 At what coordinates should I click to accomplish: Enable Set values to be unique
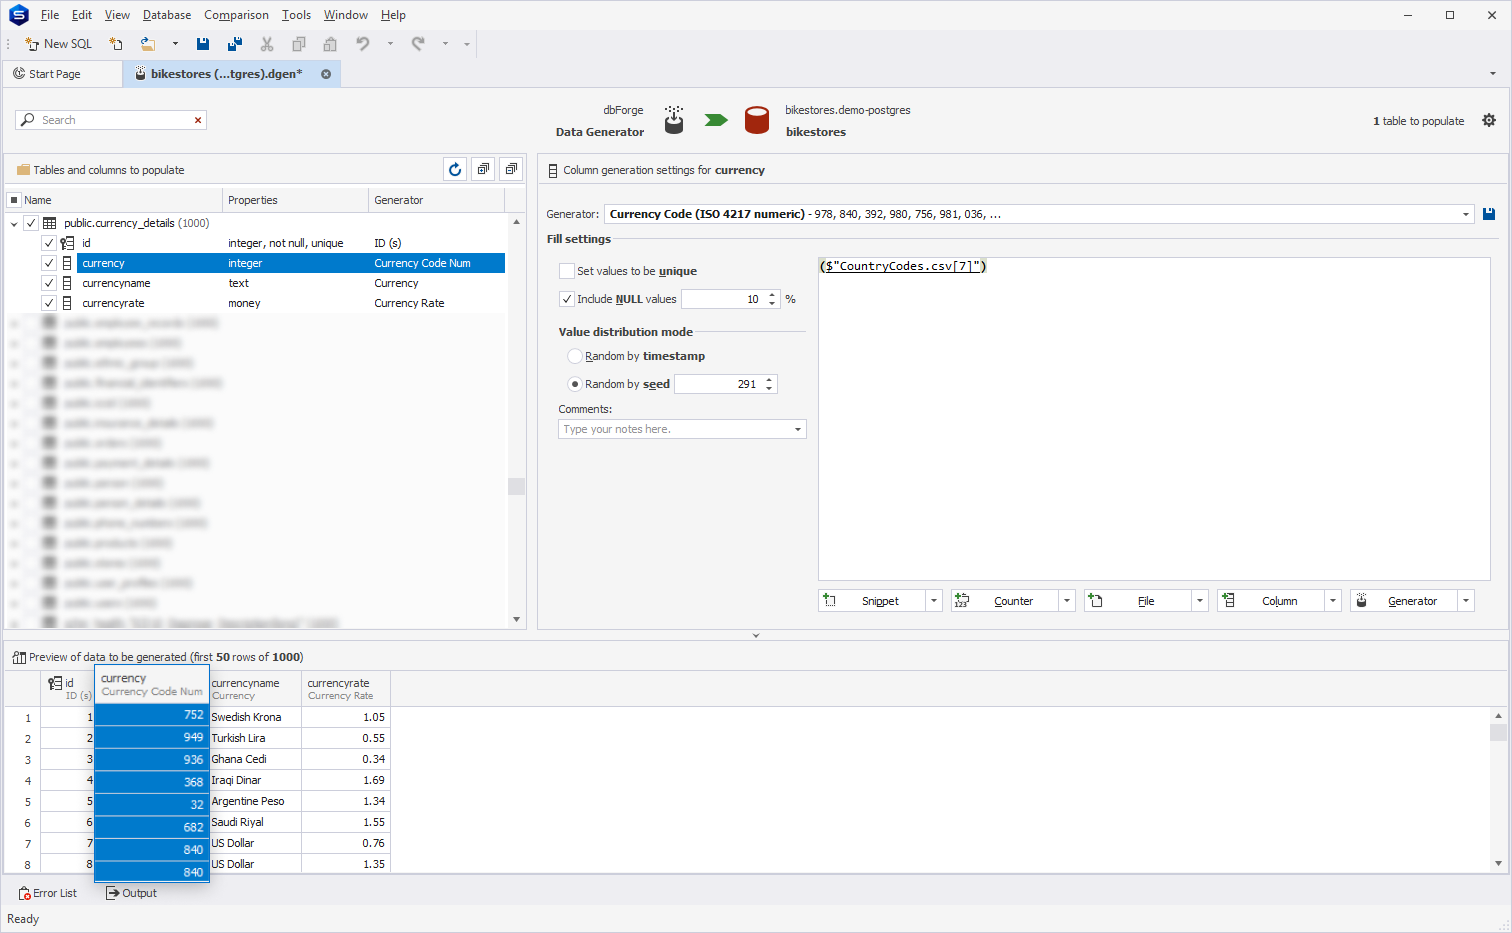coord(567,271)
